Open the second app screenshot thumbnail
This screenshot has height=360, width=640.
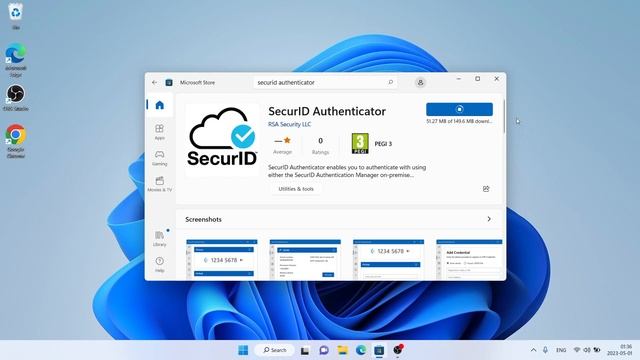[x=305, y=259]
